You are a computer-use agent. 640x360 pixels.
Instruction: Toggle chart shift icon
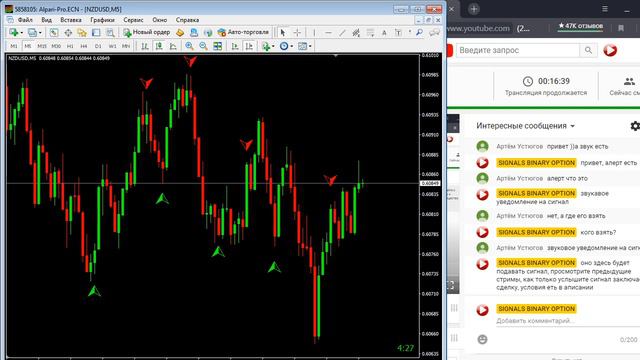(x=249, y=46)
